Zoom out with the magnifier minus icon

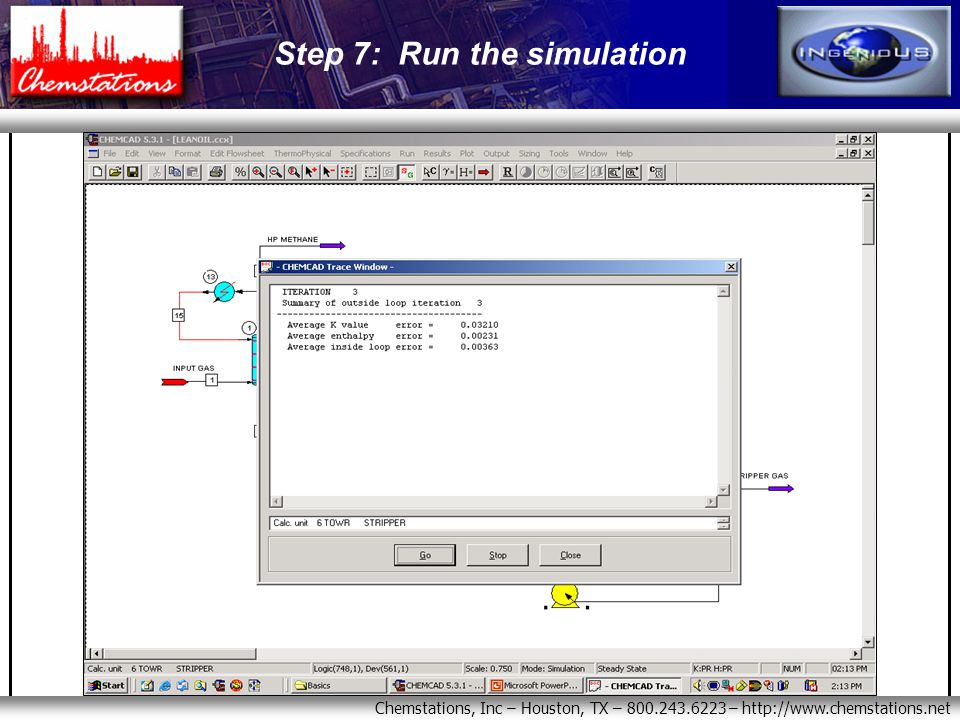(276, 172)
